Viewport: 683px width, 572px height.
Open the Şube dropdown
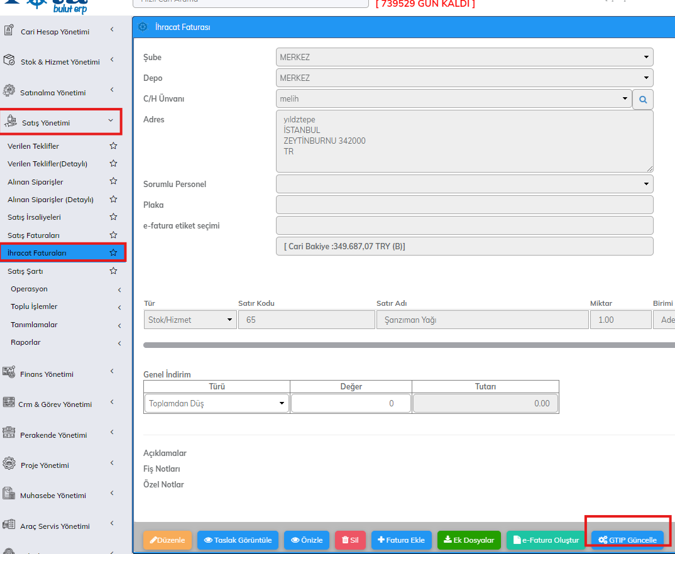coord(464,57)
